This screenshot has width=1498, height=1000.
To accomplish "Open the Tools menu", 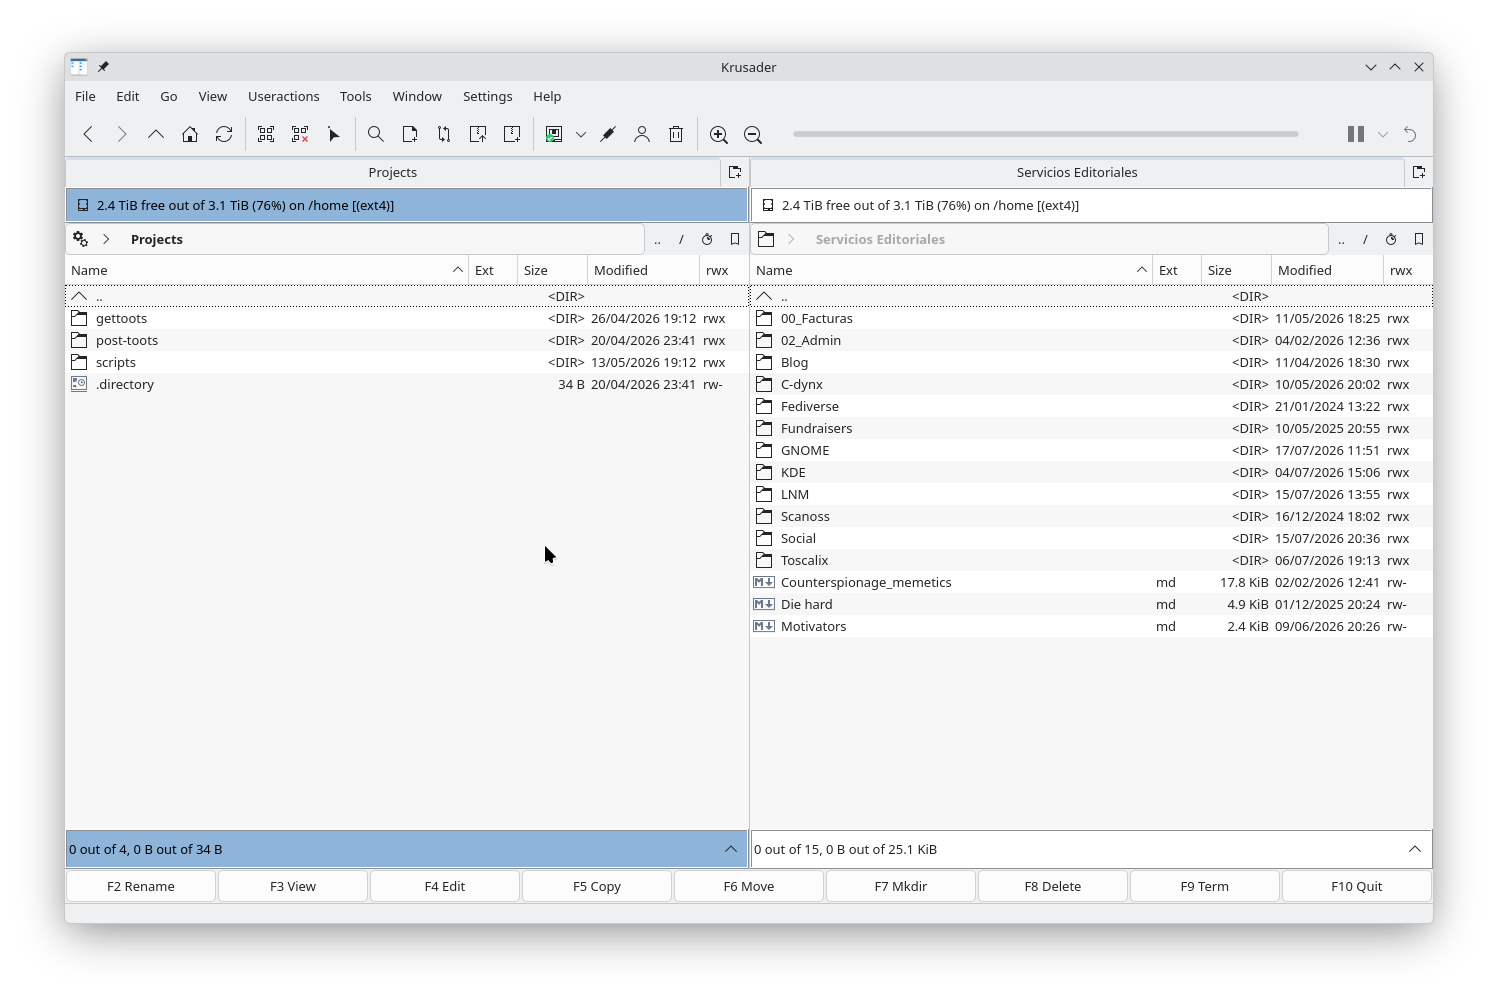I will [x=356, y=96].
